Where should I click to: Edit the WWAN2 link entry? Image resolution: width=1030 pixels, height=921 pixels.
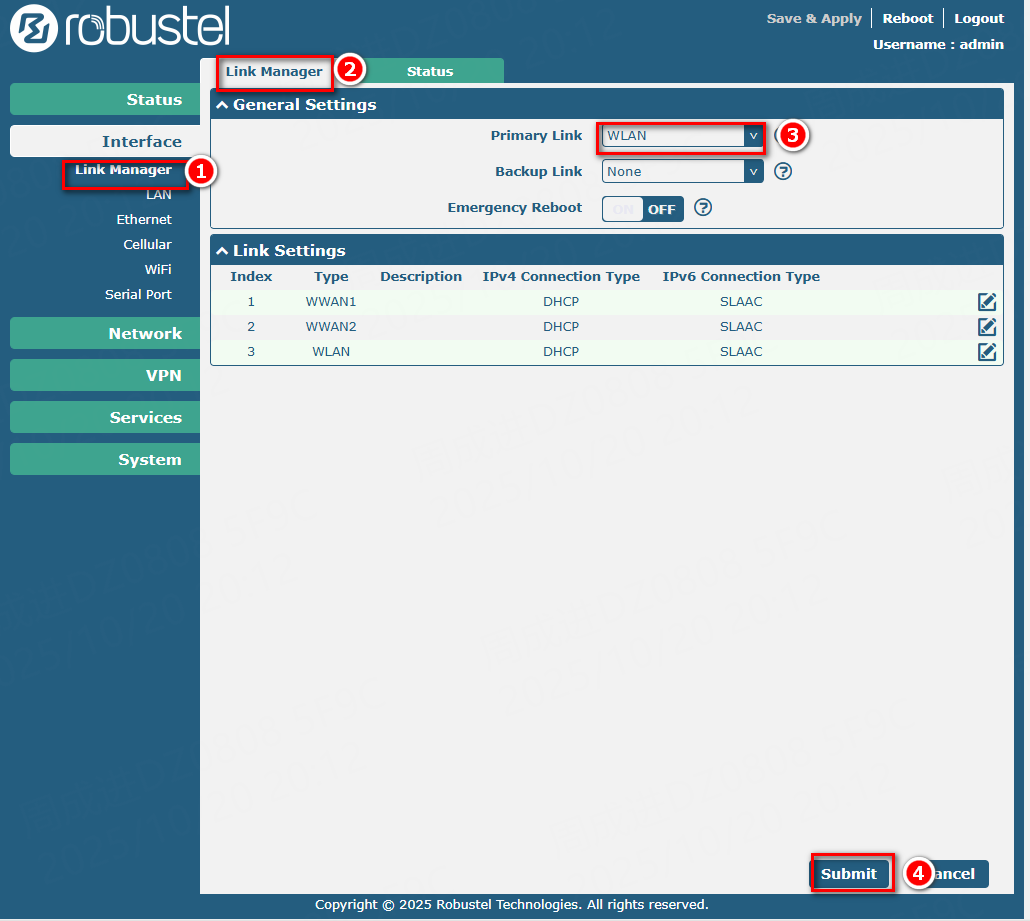coord(986,327)
